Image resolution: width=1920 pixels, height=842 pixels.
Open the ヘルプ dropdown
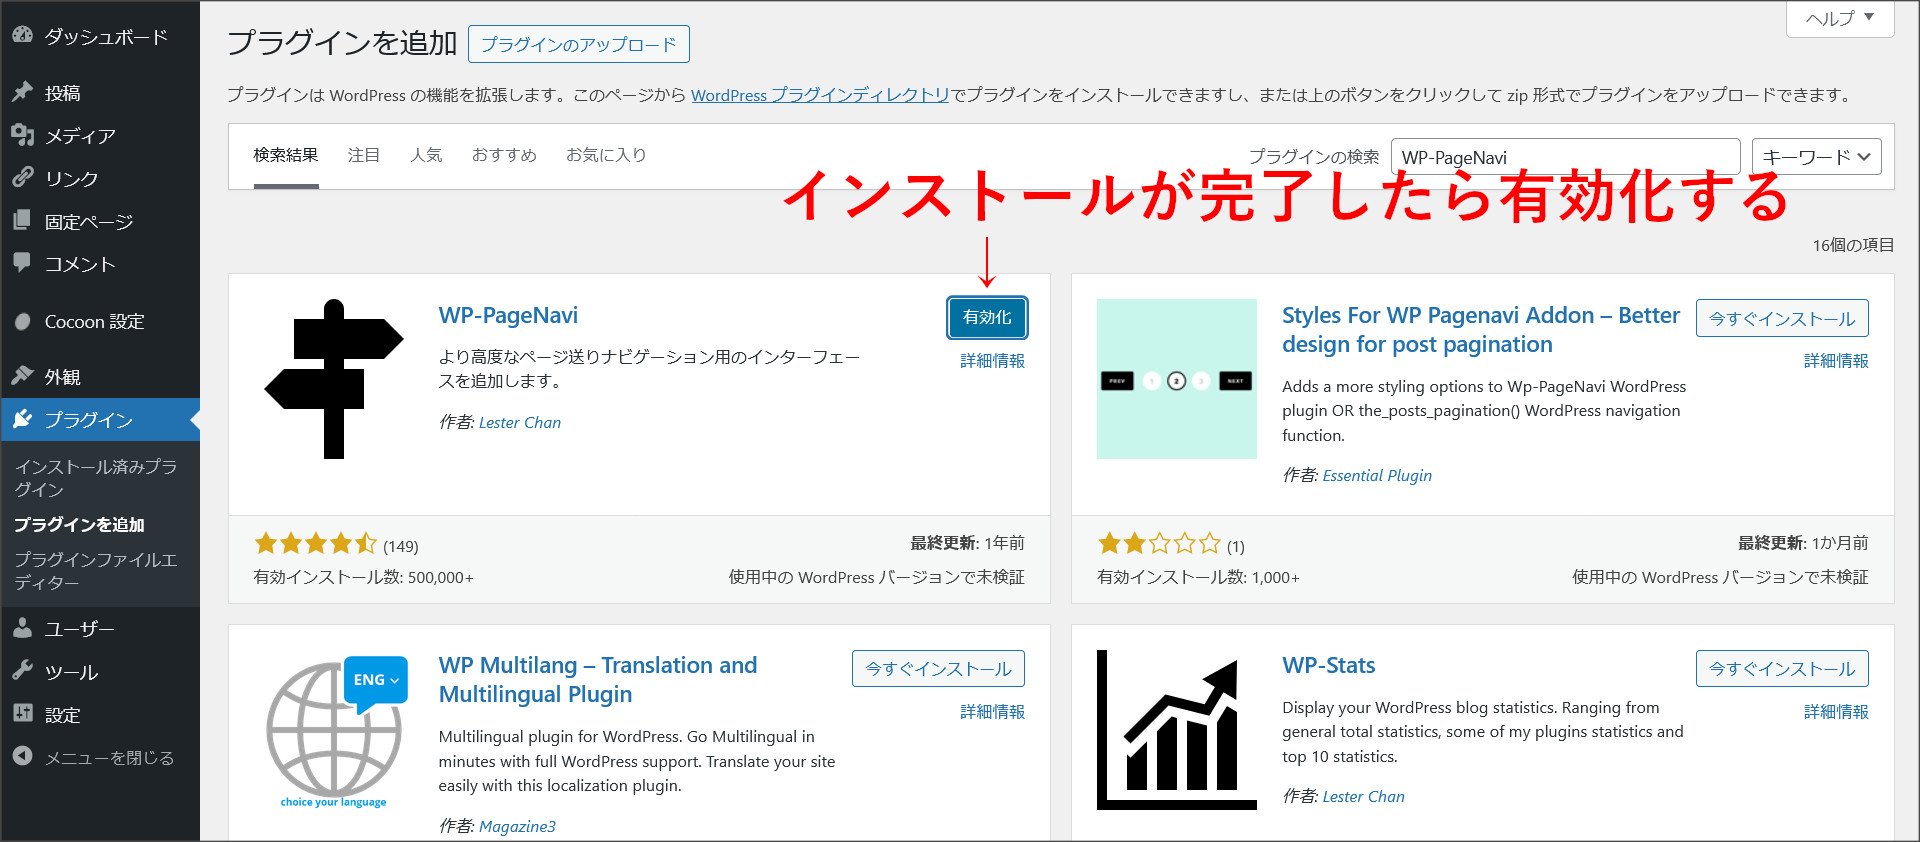1840,18
